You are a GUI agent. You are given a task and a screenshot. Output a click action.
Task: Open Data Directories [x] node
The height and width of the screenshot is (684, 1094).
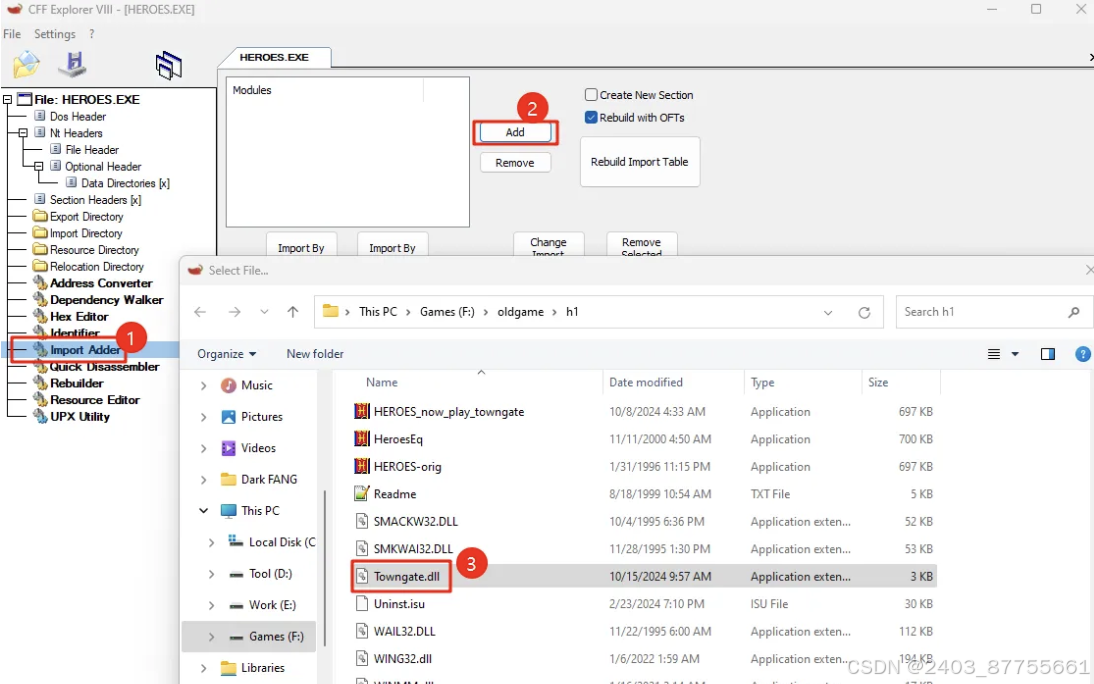[x=125, y=183]
